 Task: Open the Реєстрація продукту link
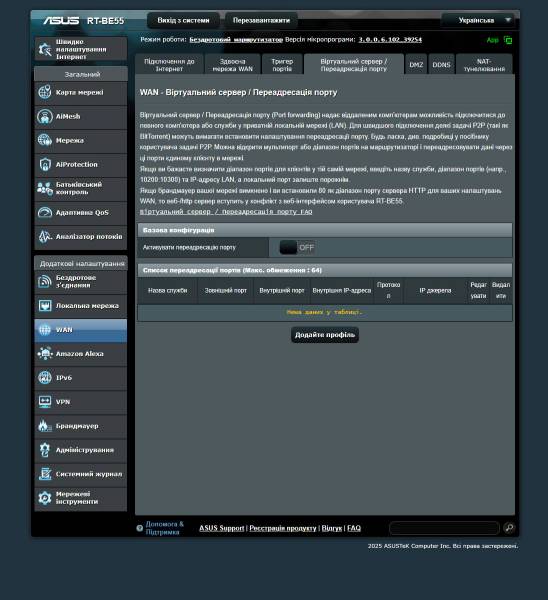coord(283,528)
